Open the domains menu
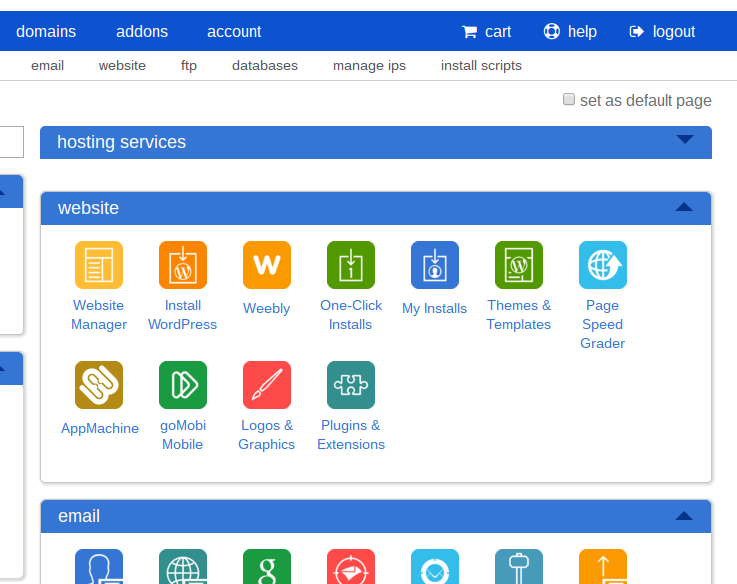 pyautogui.click(x=46, y=32)
